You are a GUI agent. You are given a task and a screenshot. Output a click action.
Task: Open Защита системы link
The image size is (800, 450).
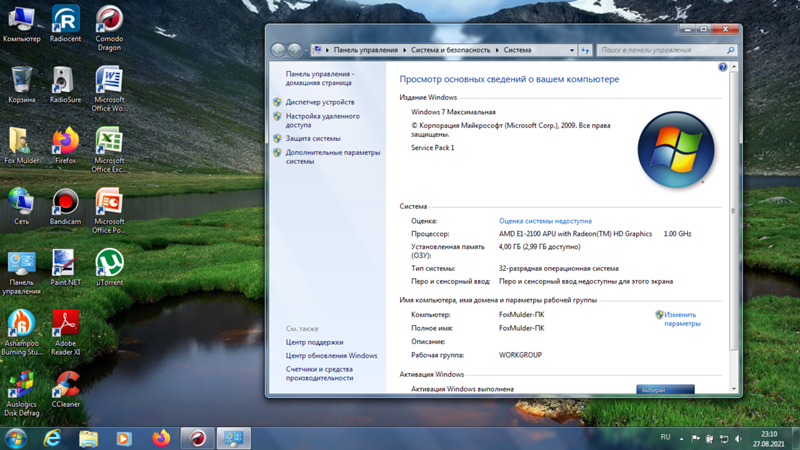click(313, 138)
